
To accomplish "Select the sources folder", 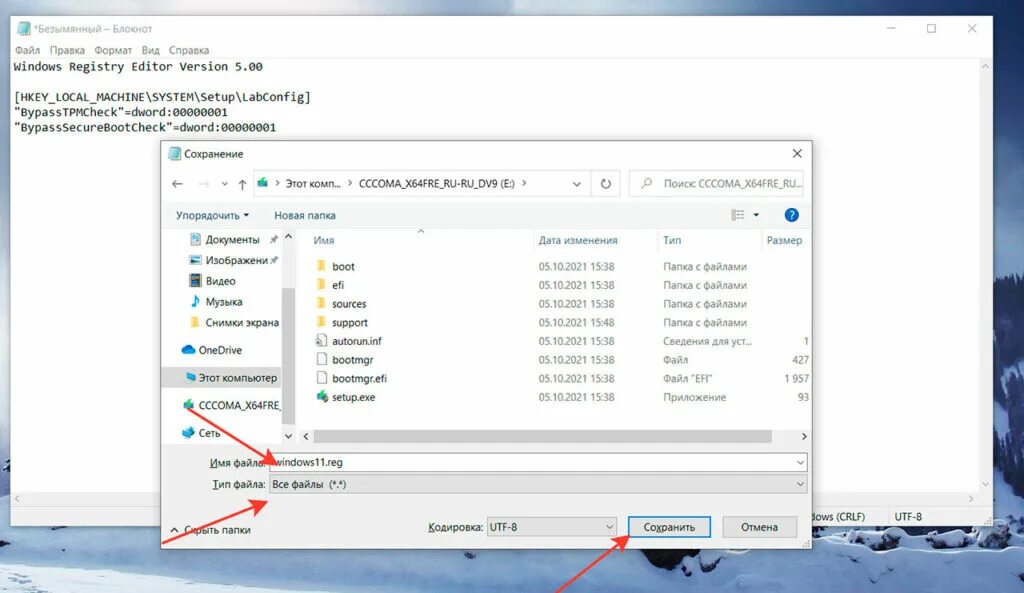I will [349, 304].
